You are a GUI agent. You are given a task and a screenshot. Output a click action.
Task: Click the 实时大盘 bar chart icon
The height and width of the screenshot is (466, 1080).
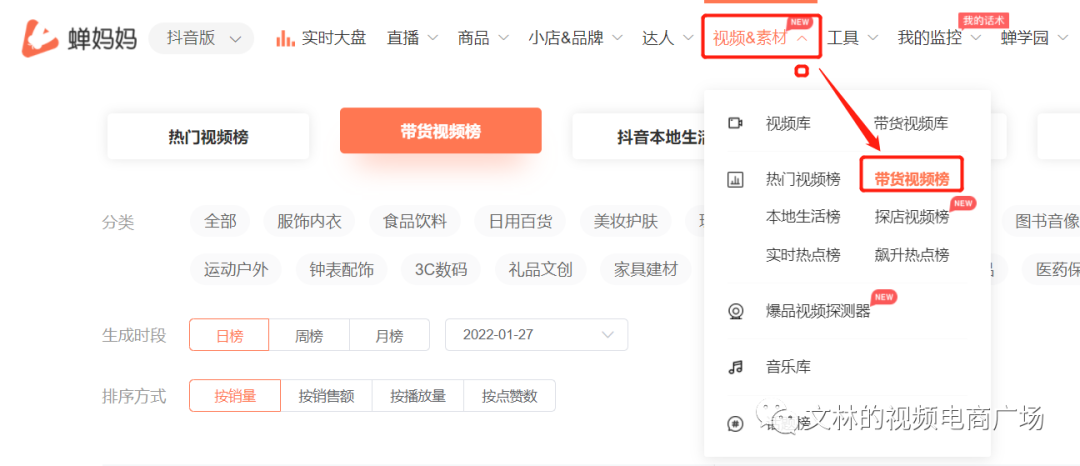point(285,39)
